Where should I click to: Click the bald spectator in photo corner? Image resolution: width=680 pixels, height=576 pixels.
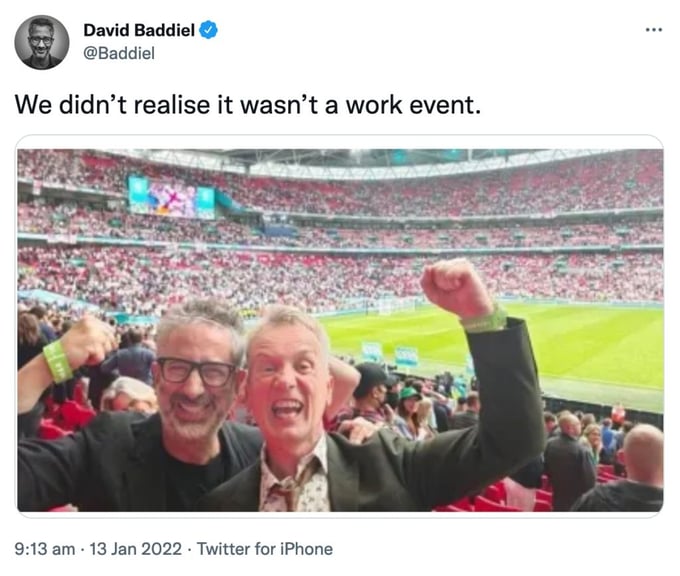(643, 454)
